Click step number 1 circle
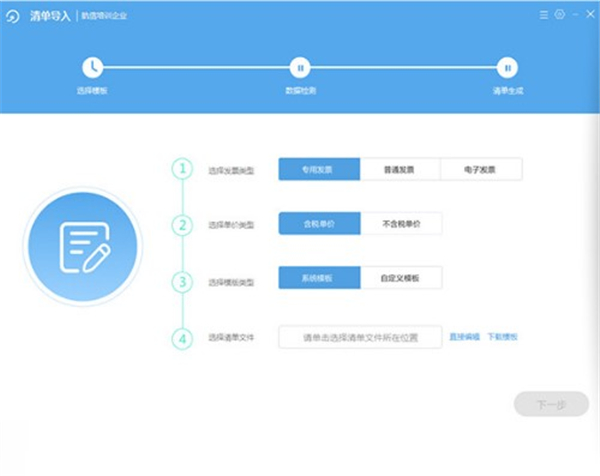The width and height of the screenshot is (600, 476). 181,169
